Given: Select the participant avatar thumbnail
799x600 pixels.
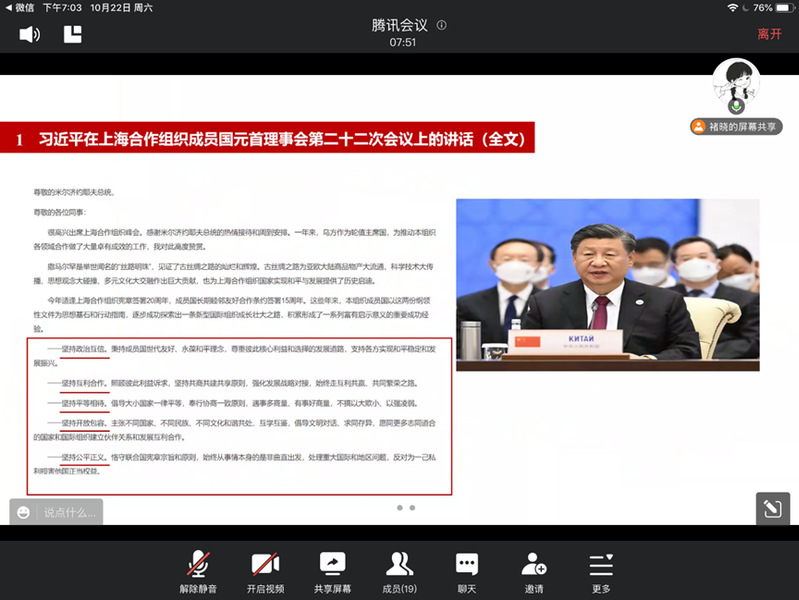Looking at the screenshot, I should tap(736, 85).
